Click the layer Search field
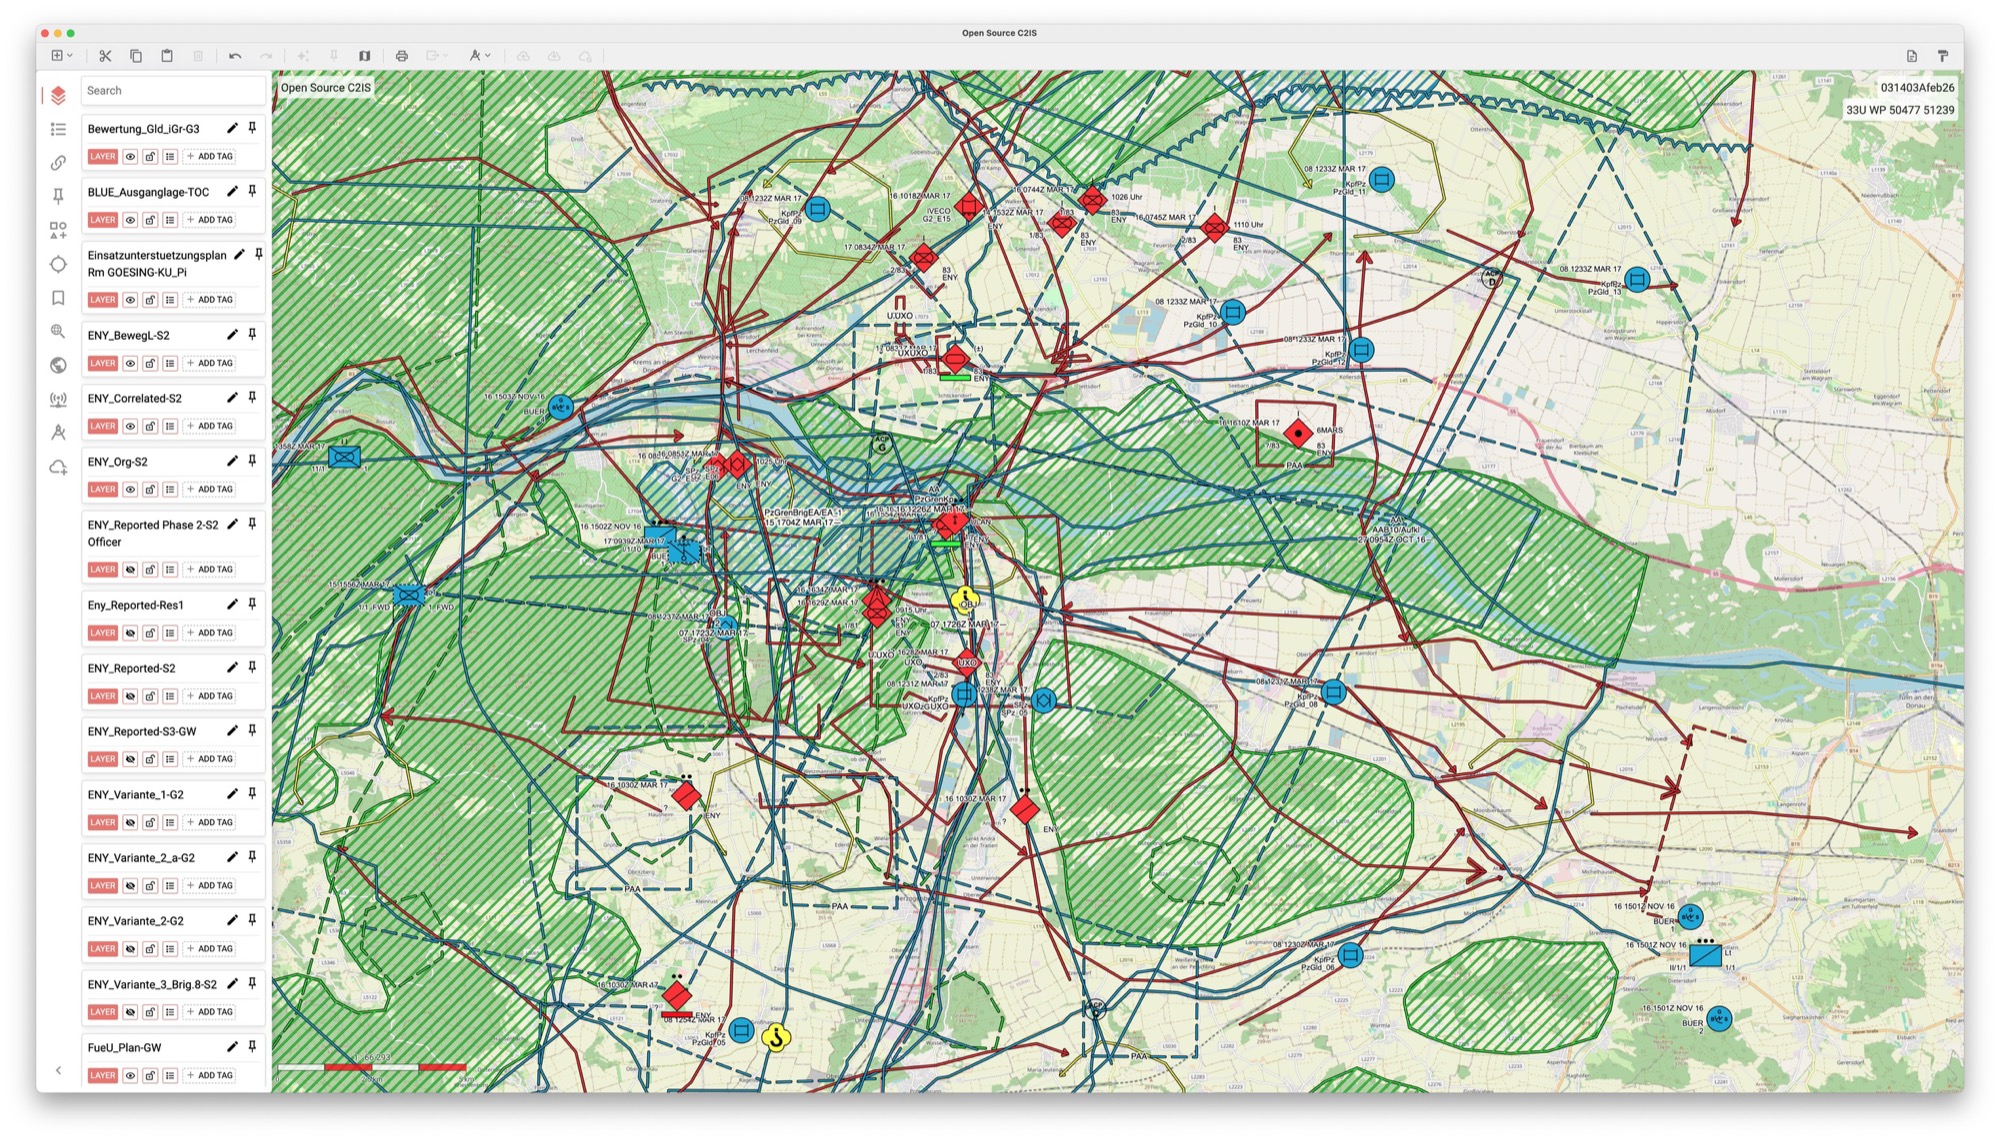 tap(172, 91)
